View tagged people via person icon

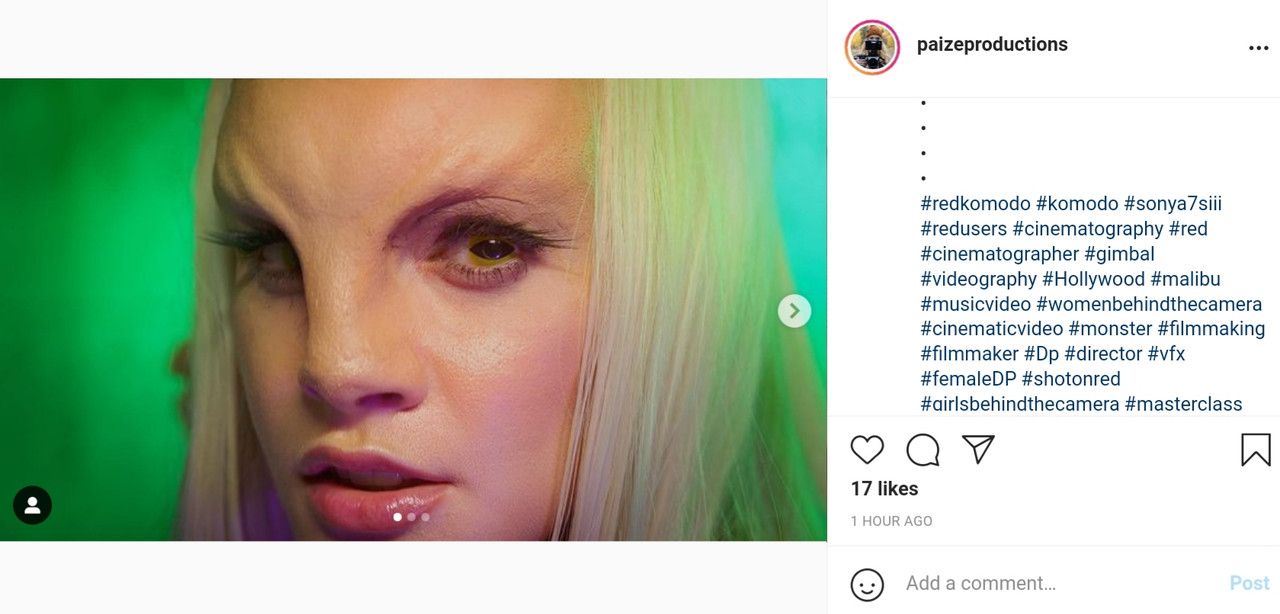32,505
